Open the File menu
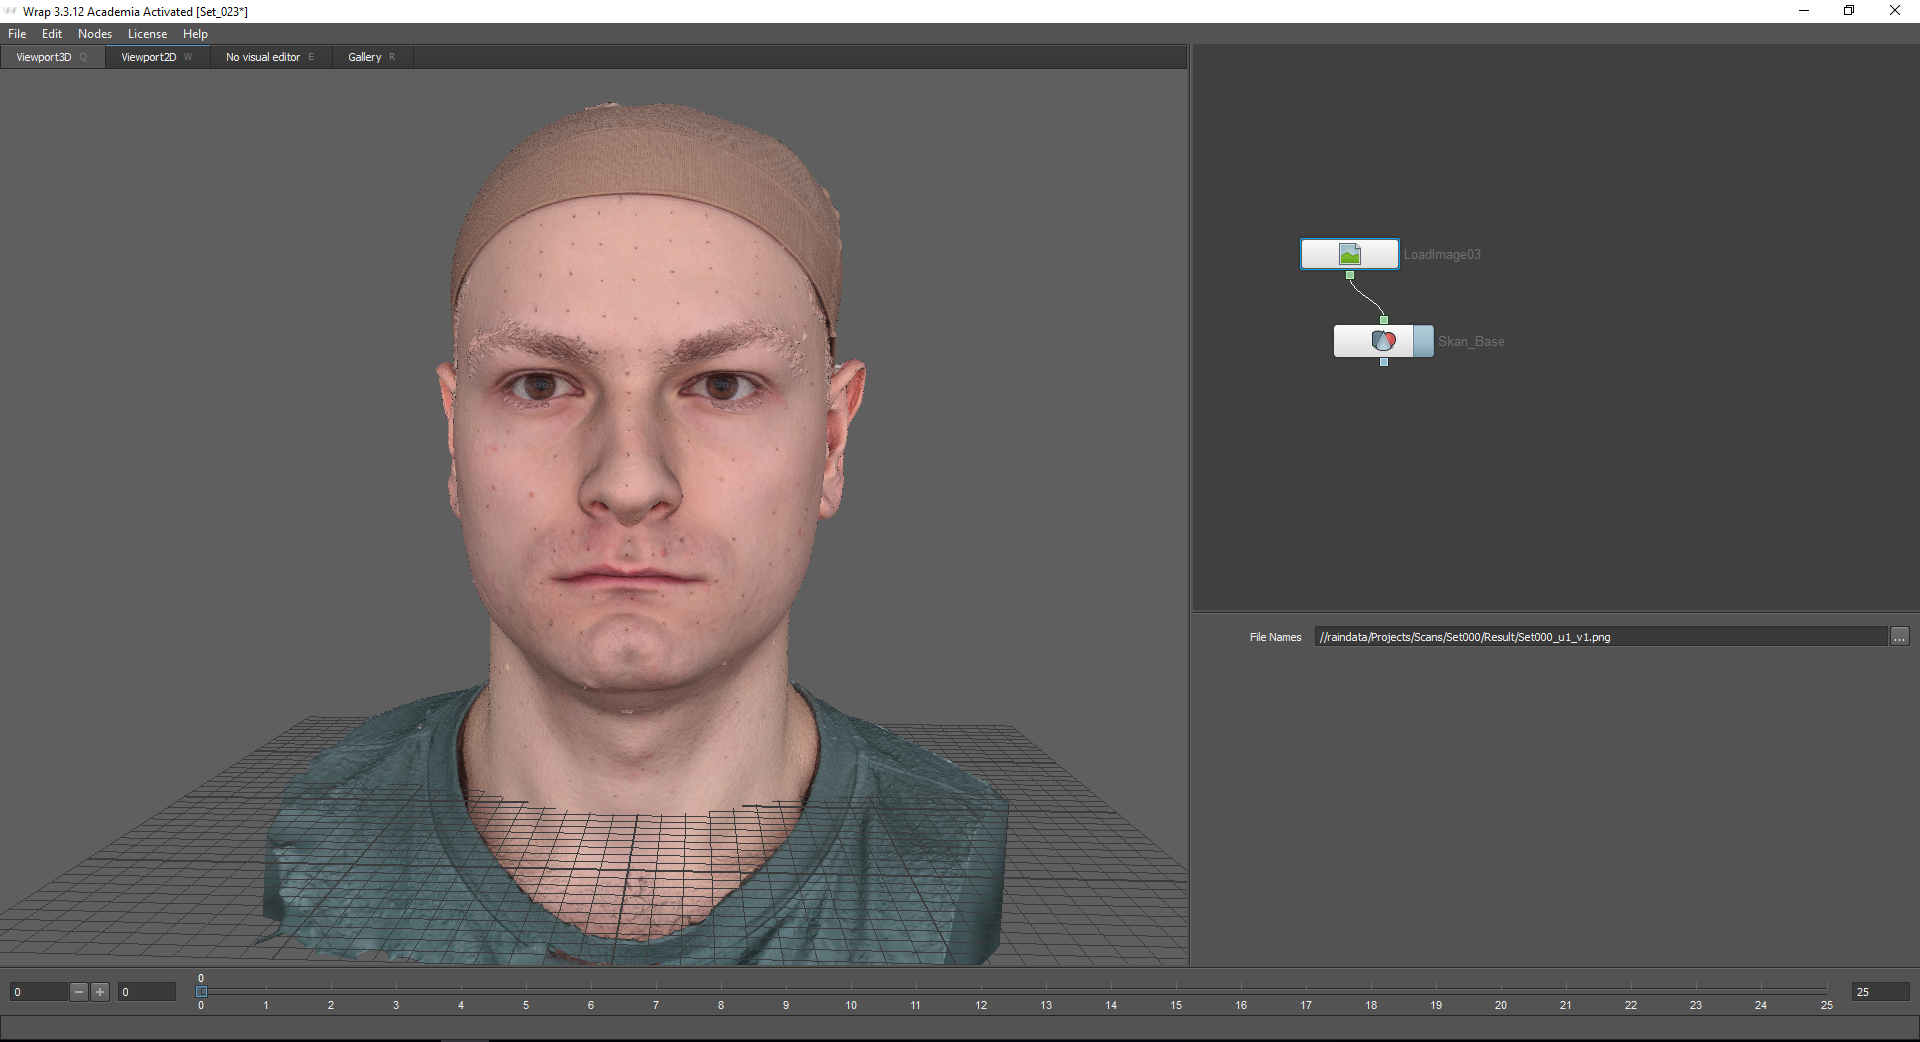This screenshot has height=1042, width=1920. pyautogui.click(x=17, y=34)
